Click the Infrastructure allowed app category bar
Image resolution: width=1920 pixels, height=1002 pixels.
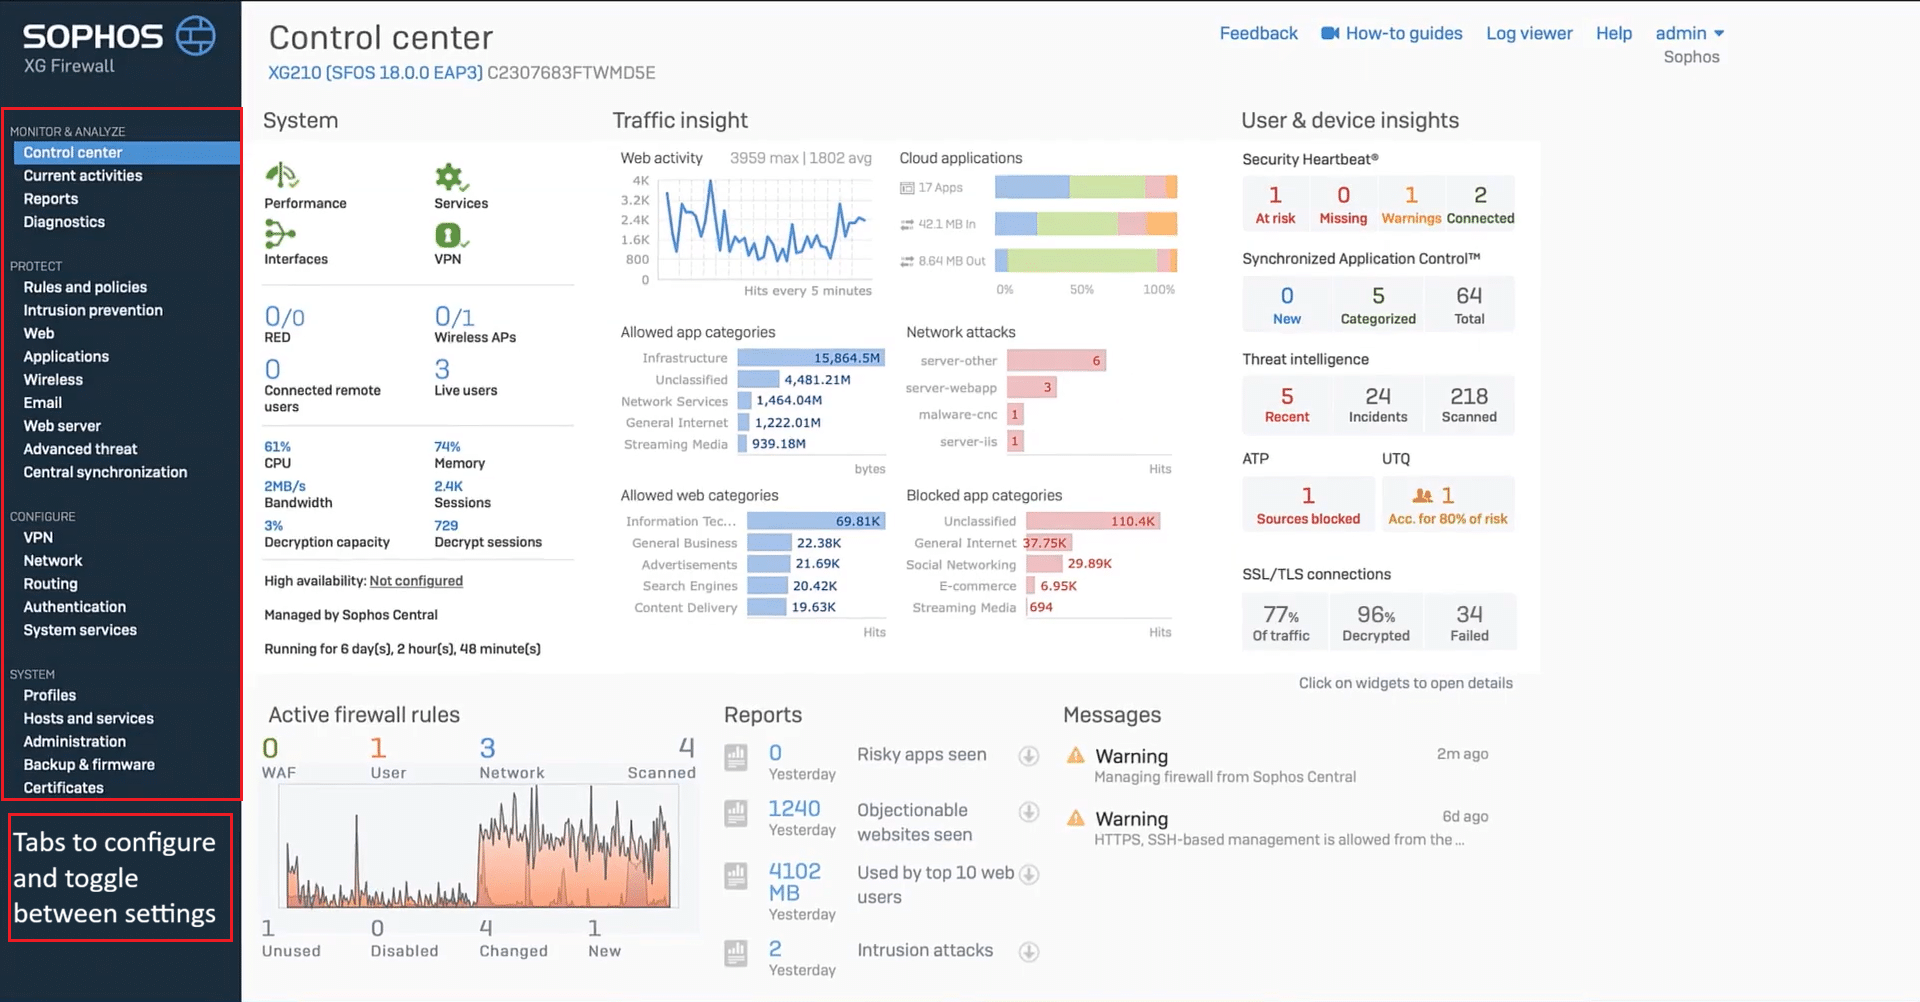point(810,358)
